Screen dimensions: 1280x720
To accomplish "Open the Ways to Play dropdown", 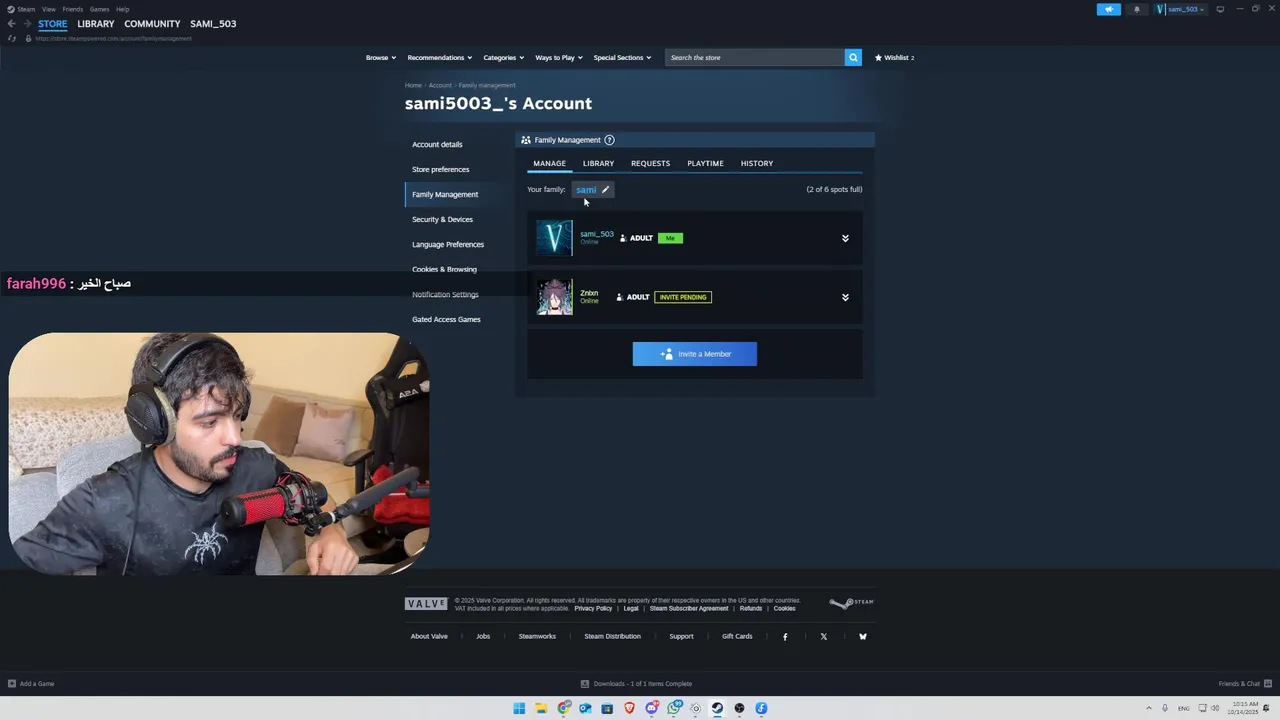I will click(559, 57).
